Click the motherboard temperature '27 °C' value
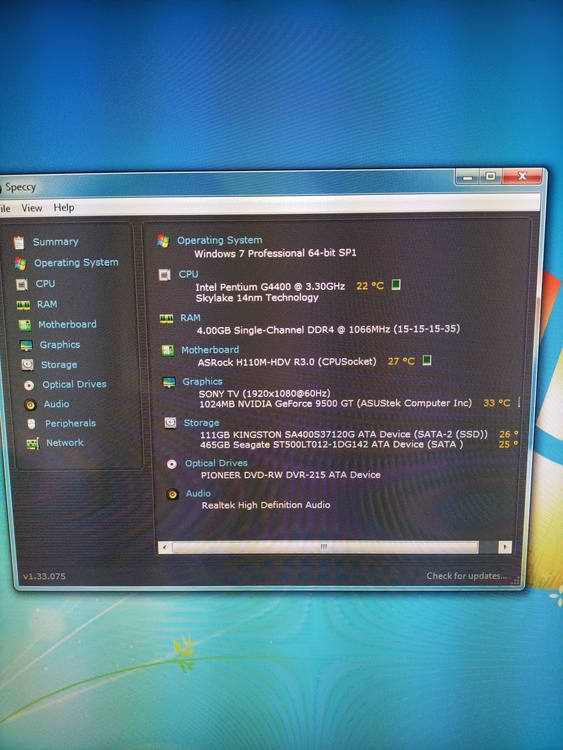Image resolution: width=563 pixels, height=750 pixels. pyautogui.click(x=401, y=361)
